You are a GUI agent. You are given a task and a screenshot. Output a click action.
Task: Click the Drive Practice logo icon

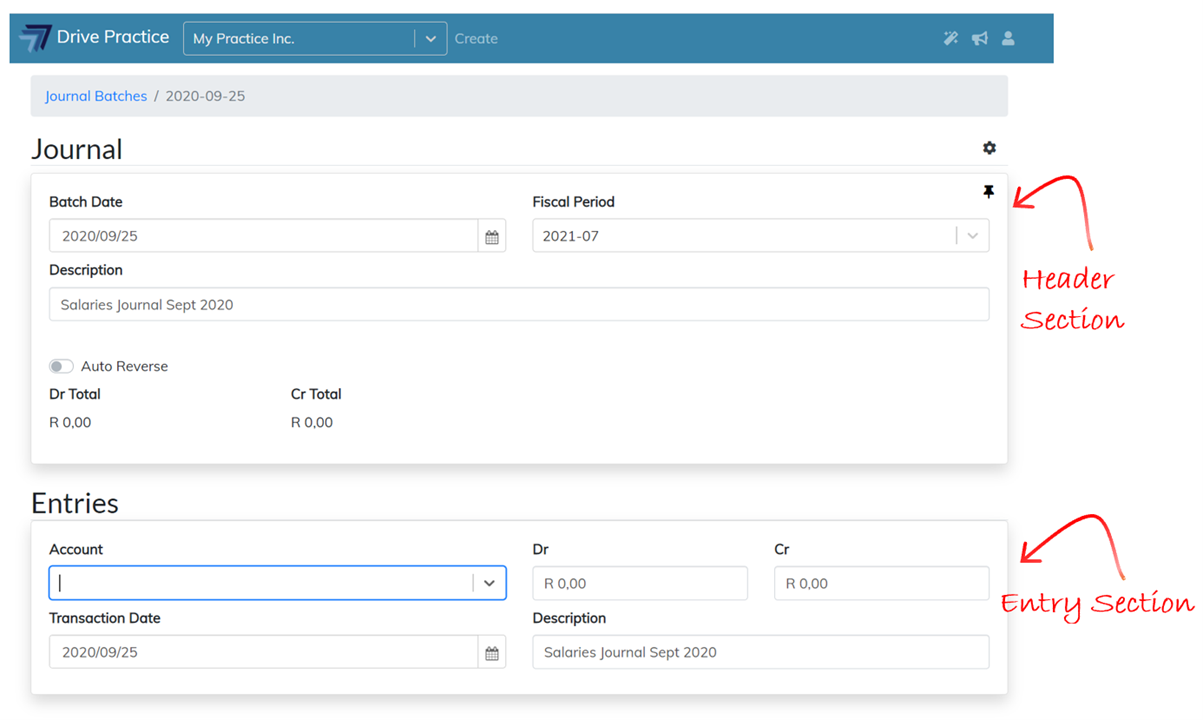(x=35, y=38)
